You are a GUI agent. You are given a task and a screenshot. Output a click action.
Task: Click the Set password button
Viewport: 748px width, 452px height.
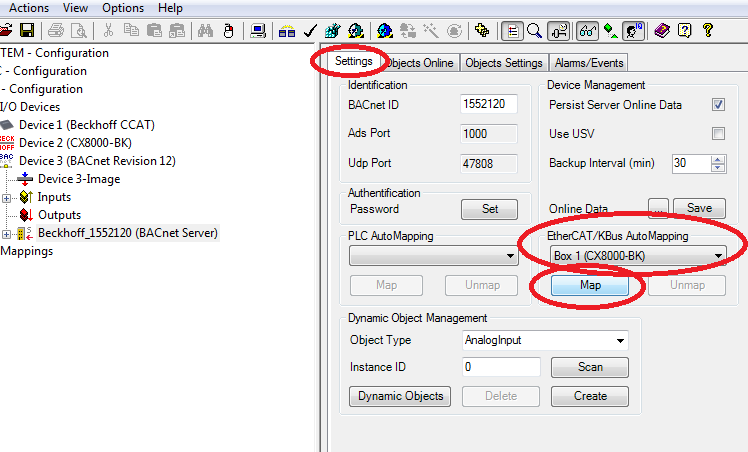click(x=489, y=209)
